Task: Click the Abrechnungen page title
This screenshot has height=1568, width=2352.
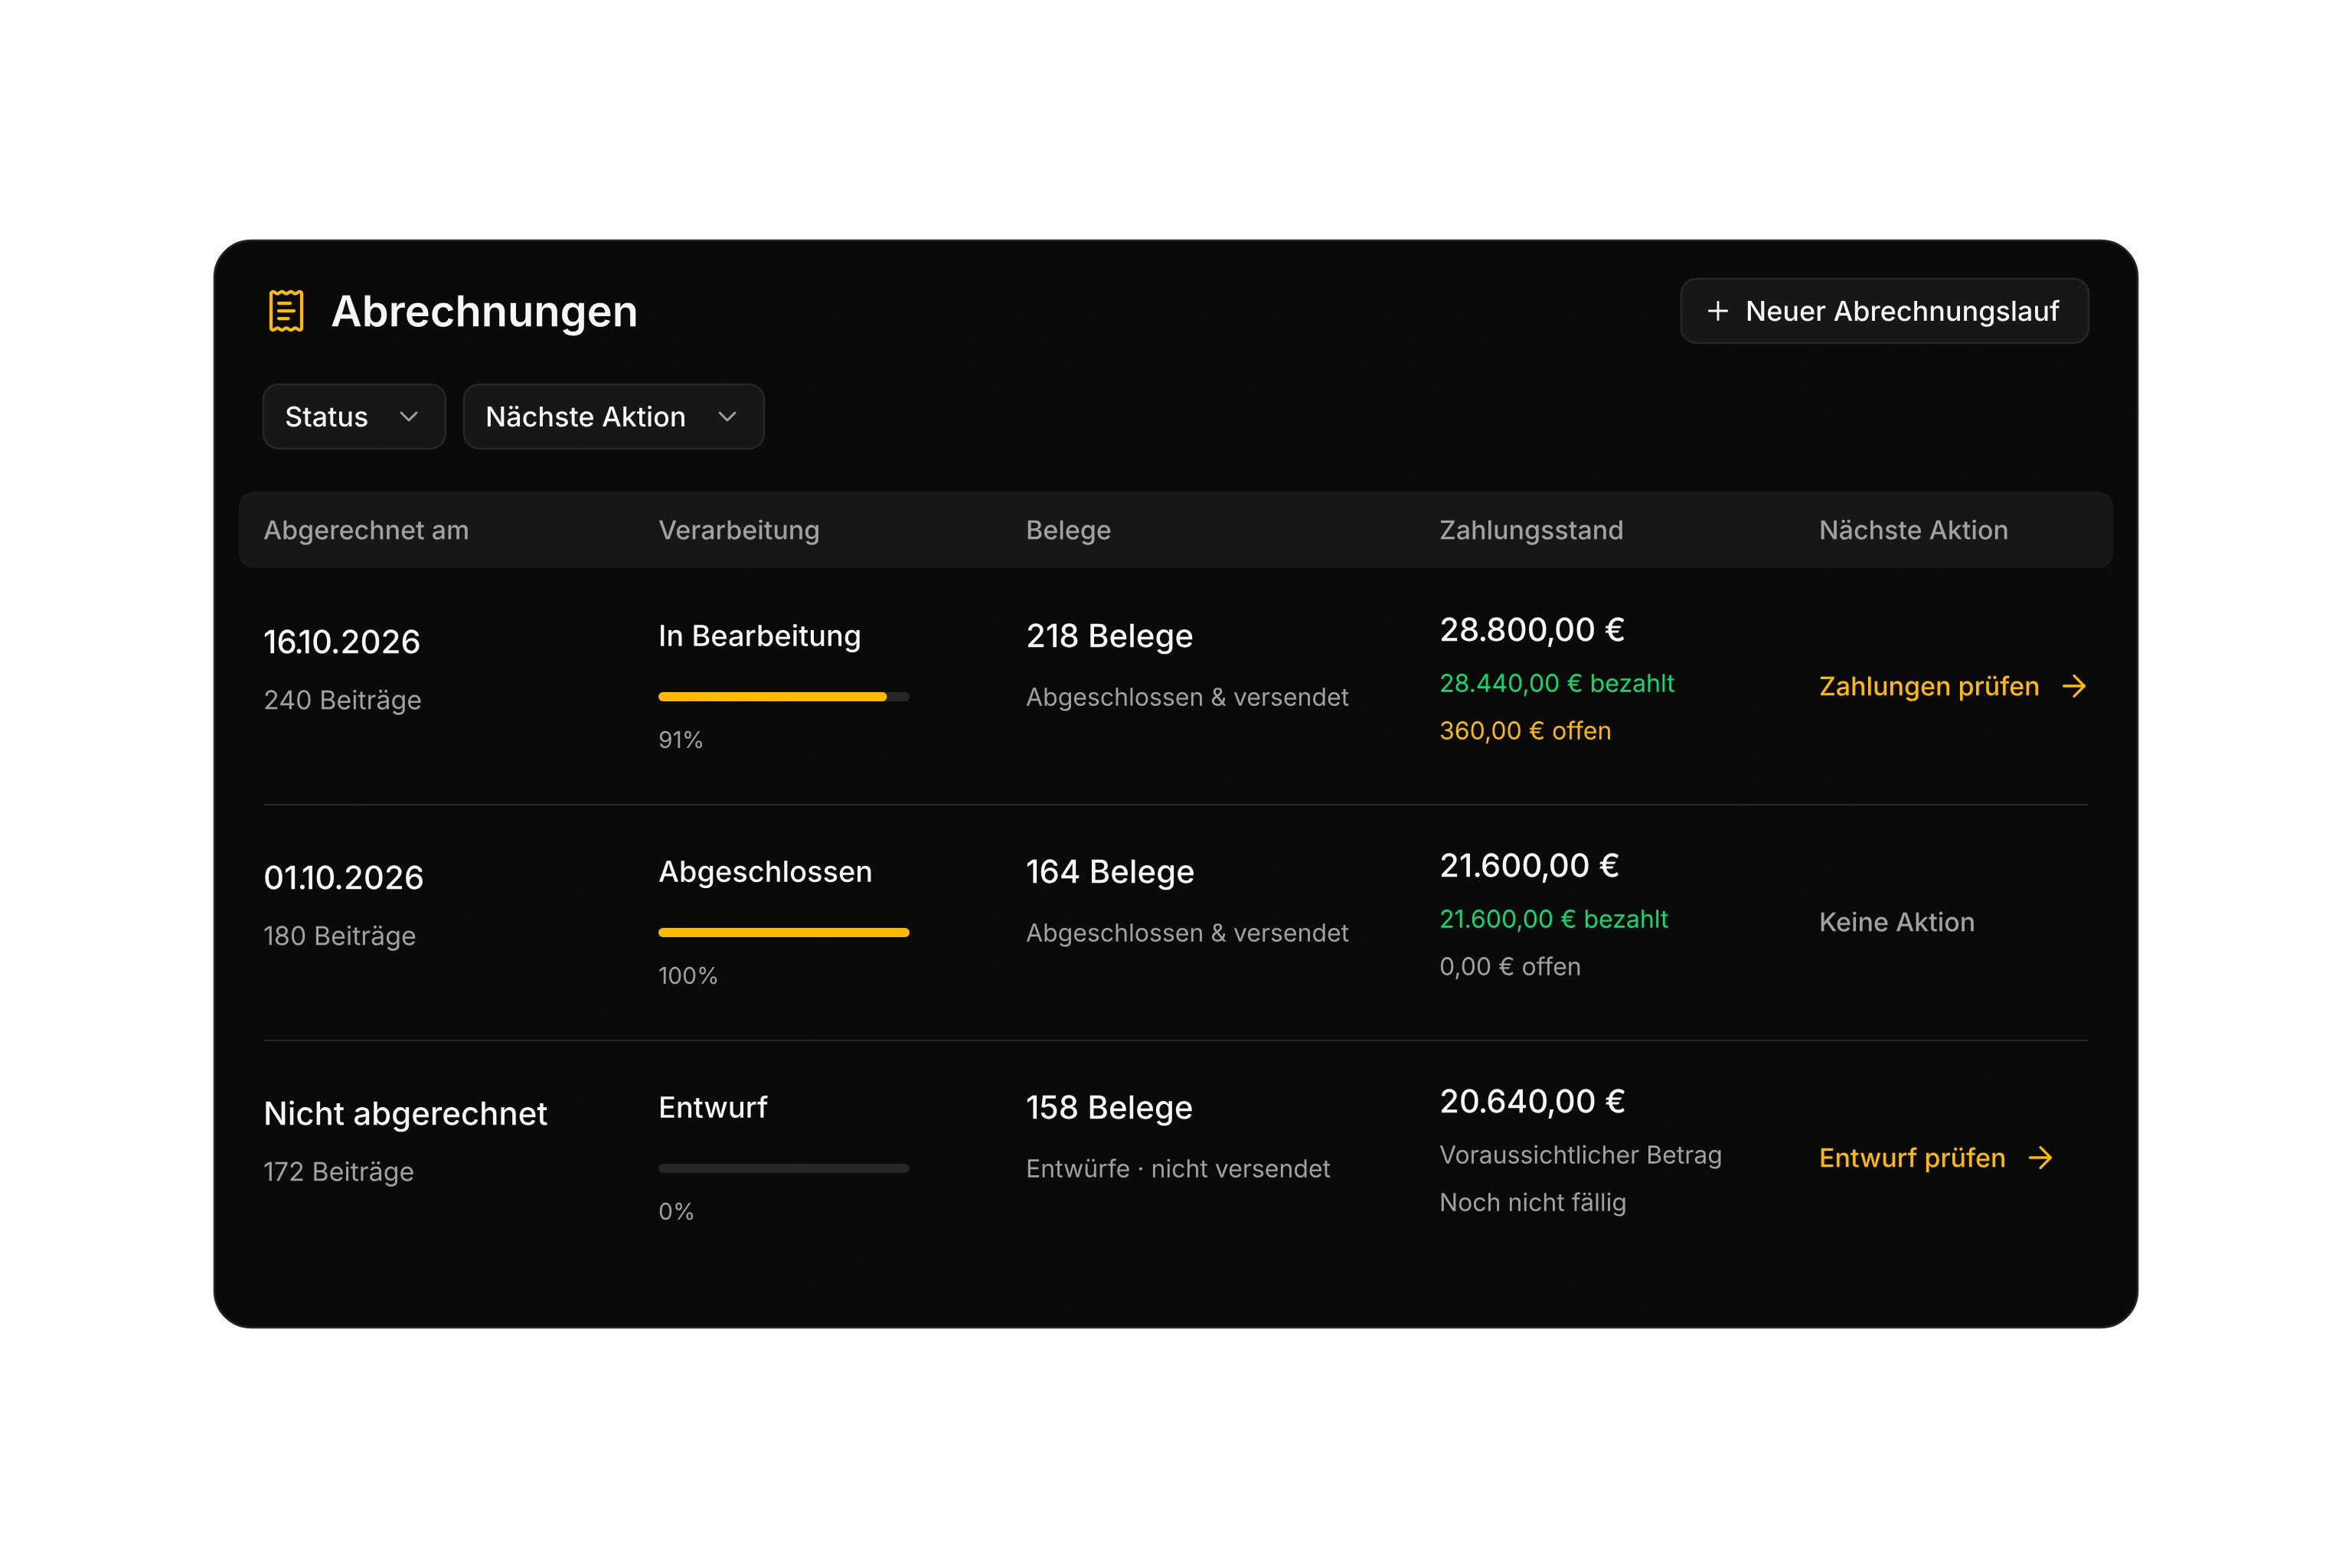Action: [484, 311]
